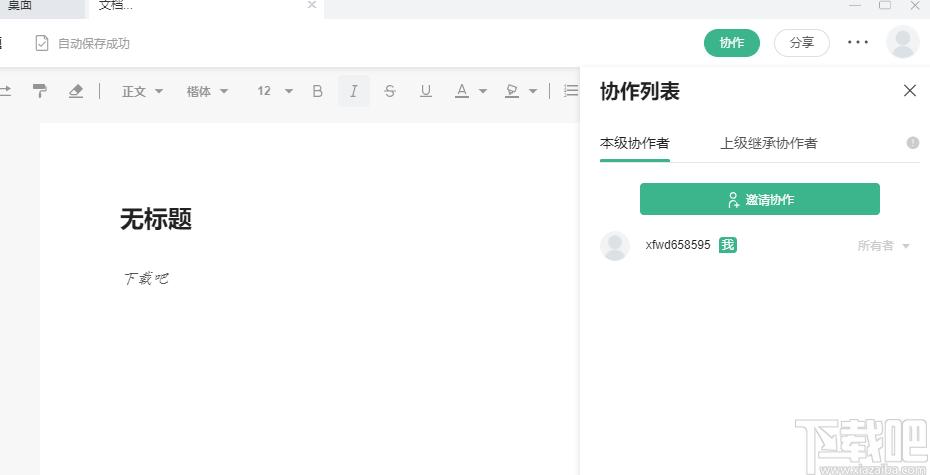Open the 所有者 permission dropdown
The image size is (930, 475).
tap(883, 246)
